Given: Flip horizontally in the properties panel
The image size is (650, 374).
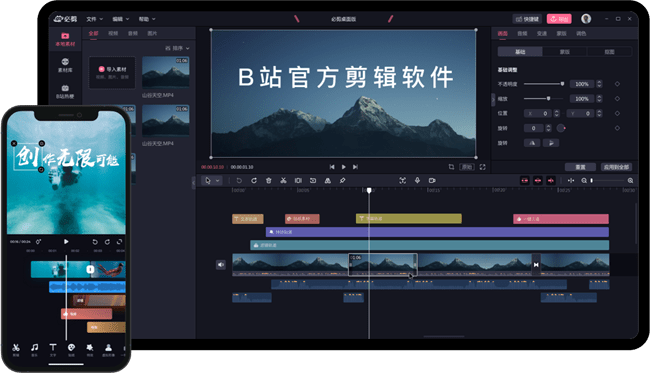Looking at the screenshot, I should tap(532, 143).
